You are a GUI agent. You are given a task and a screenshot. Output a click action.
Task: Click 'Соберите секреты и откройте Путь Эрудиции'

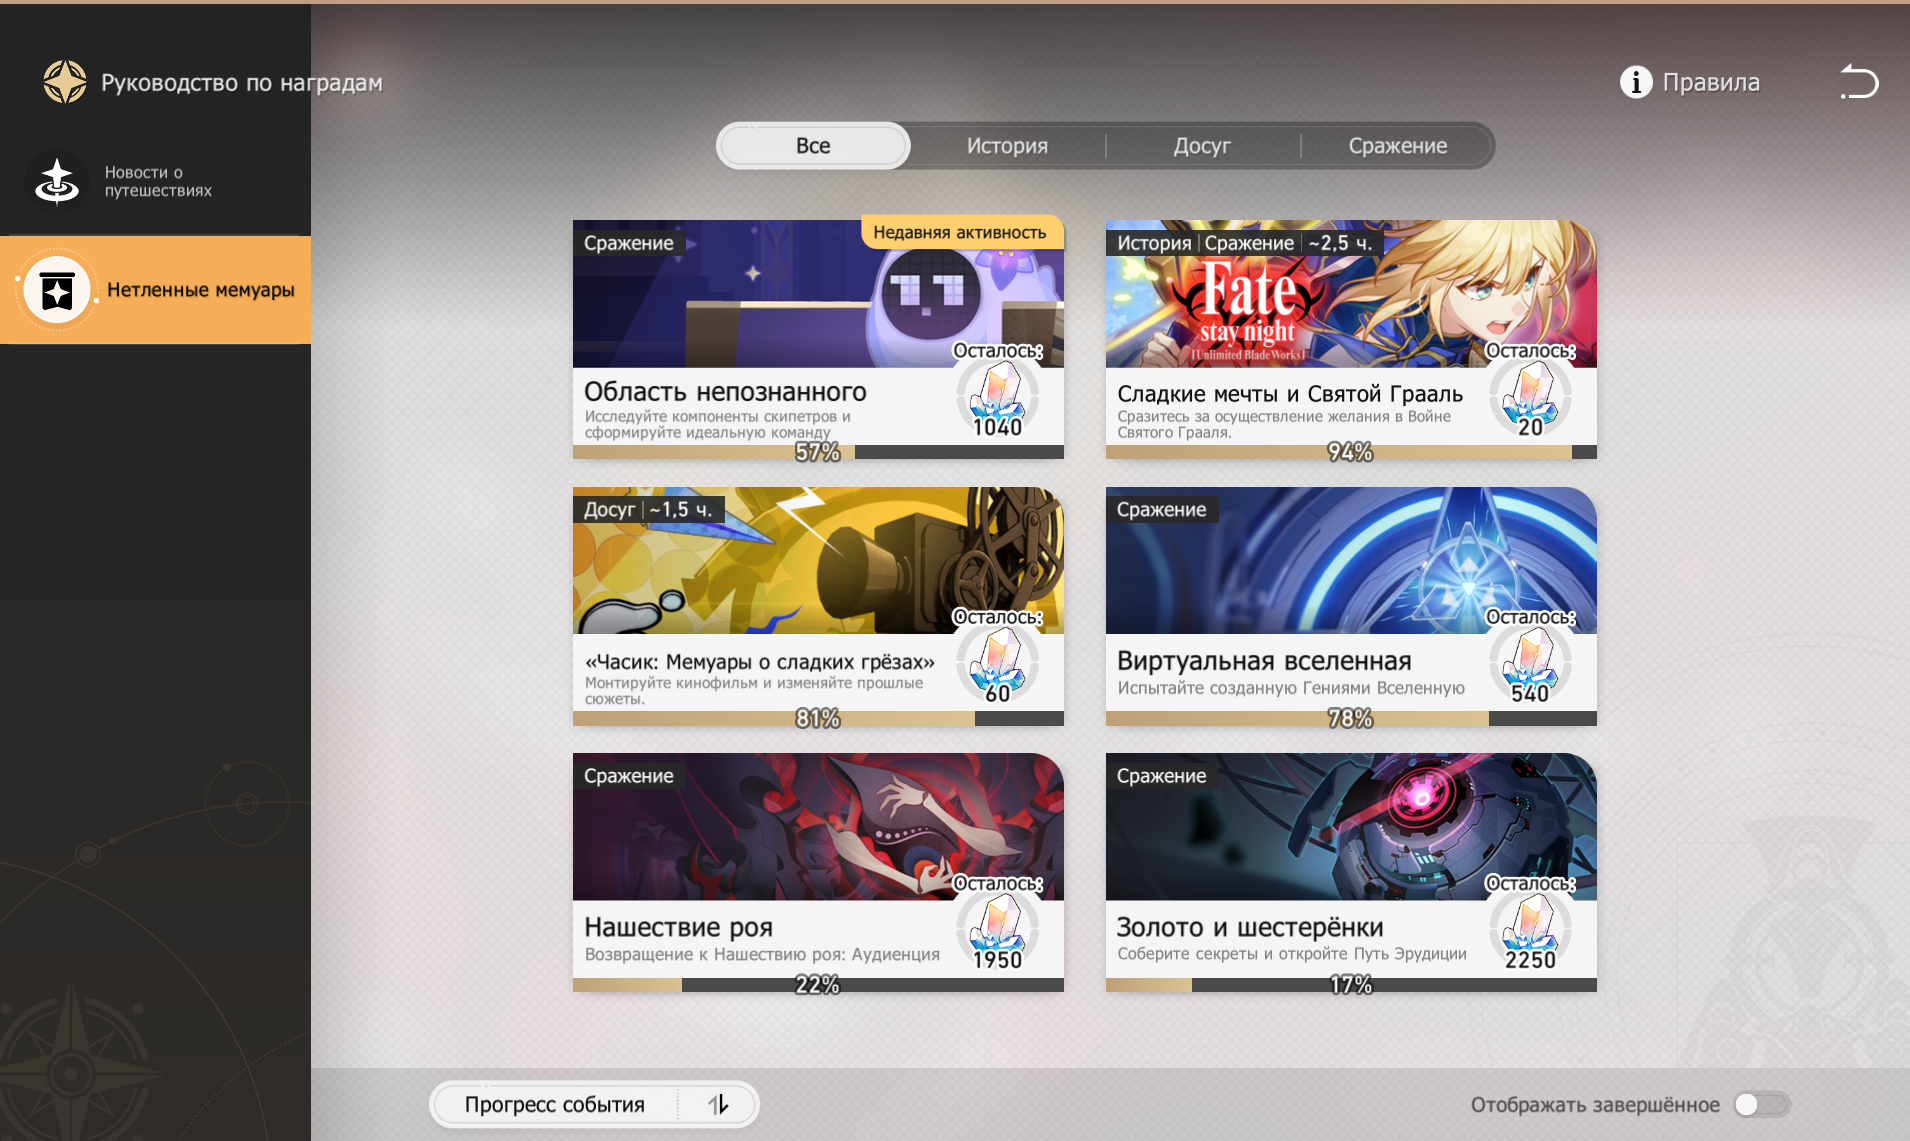1292,954
